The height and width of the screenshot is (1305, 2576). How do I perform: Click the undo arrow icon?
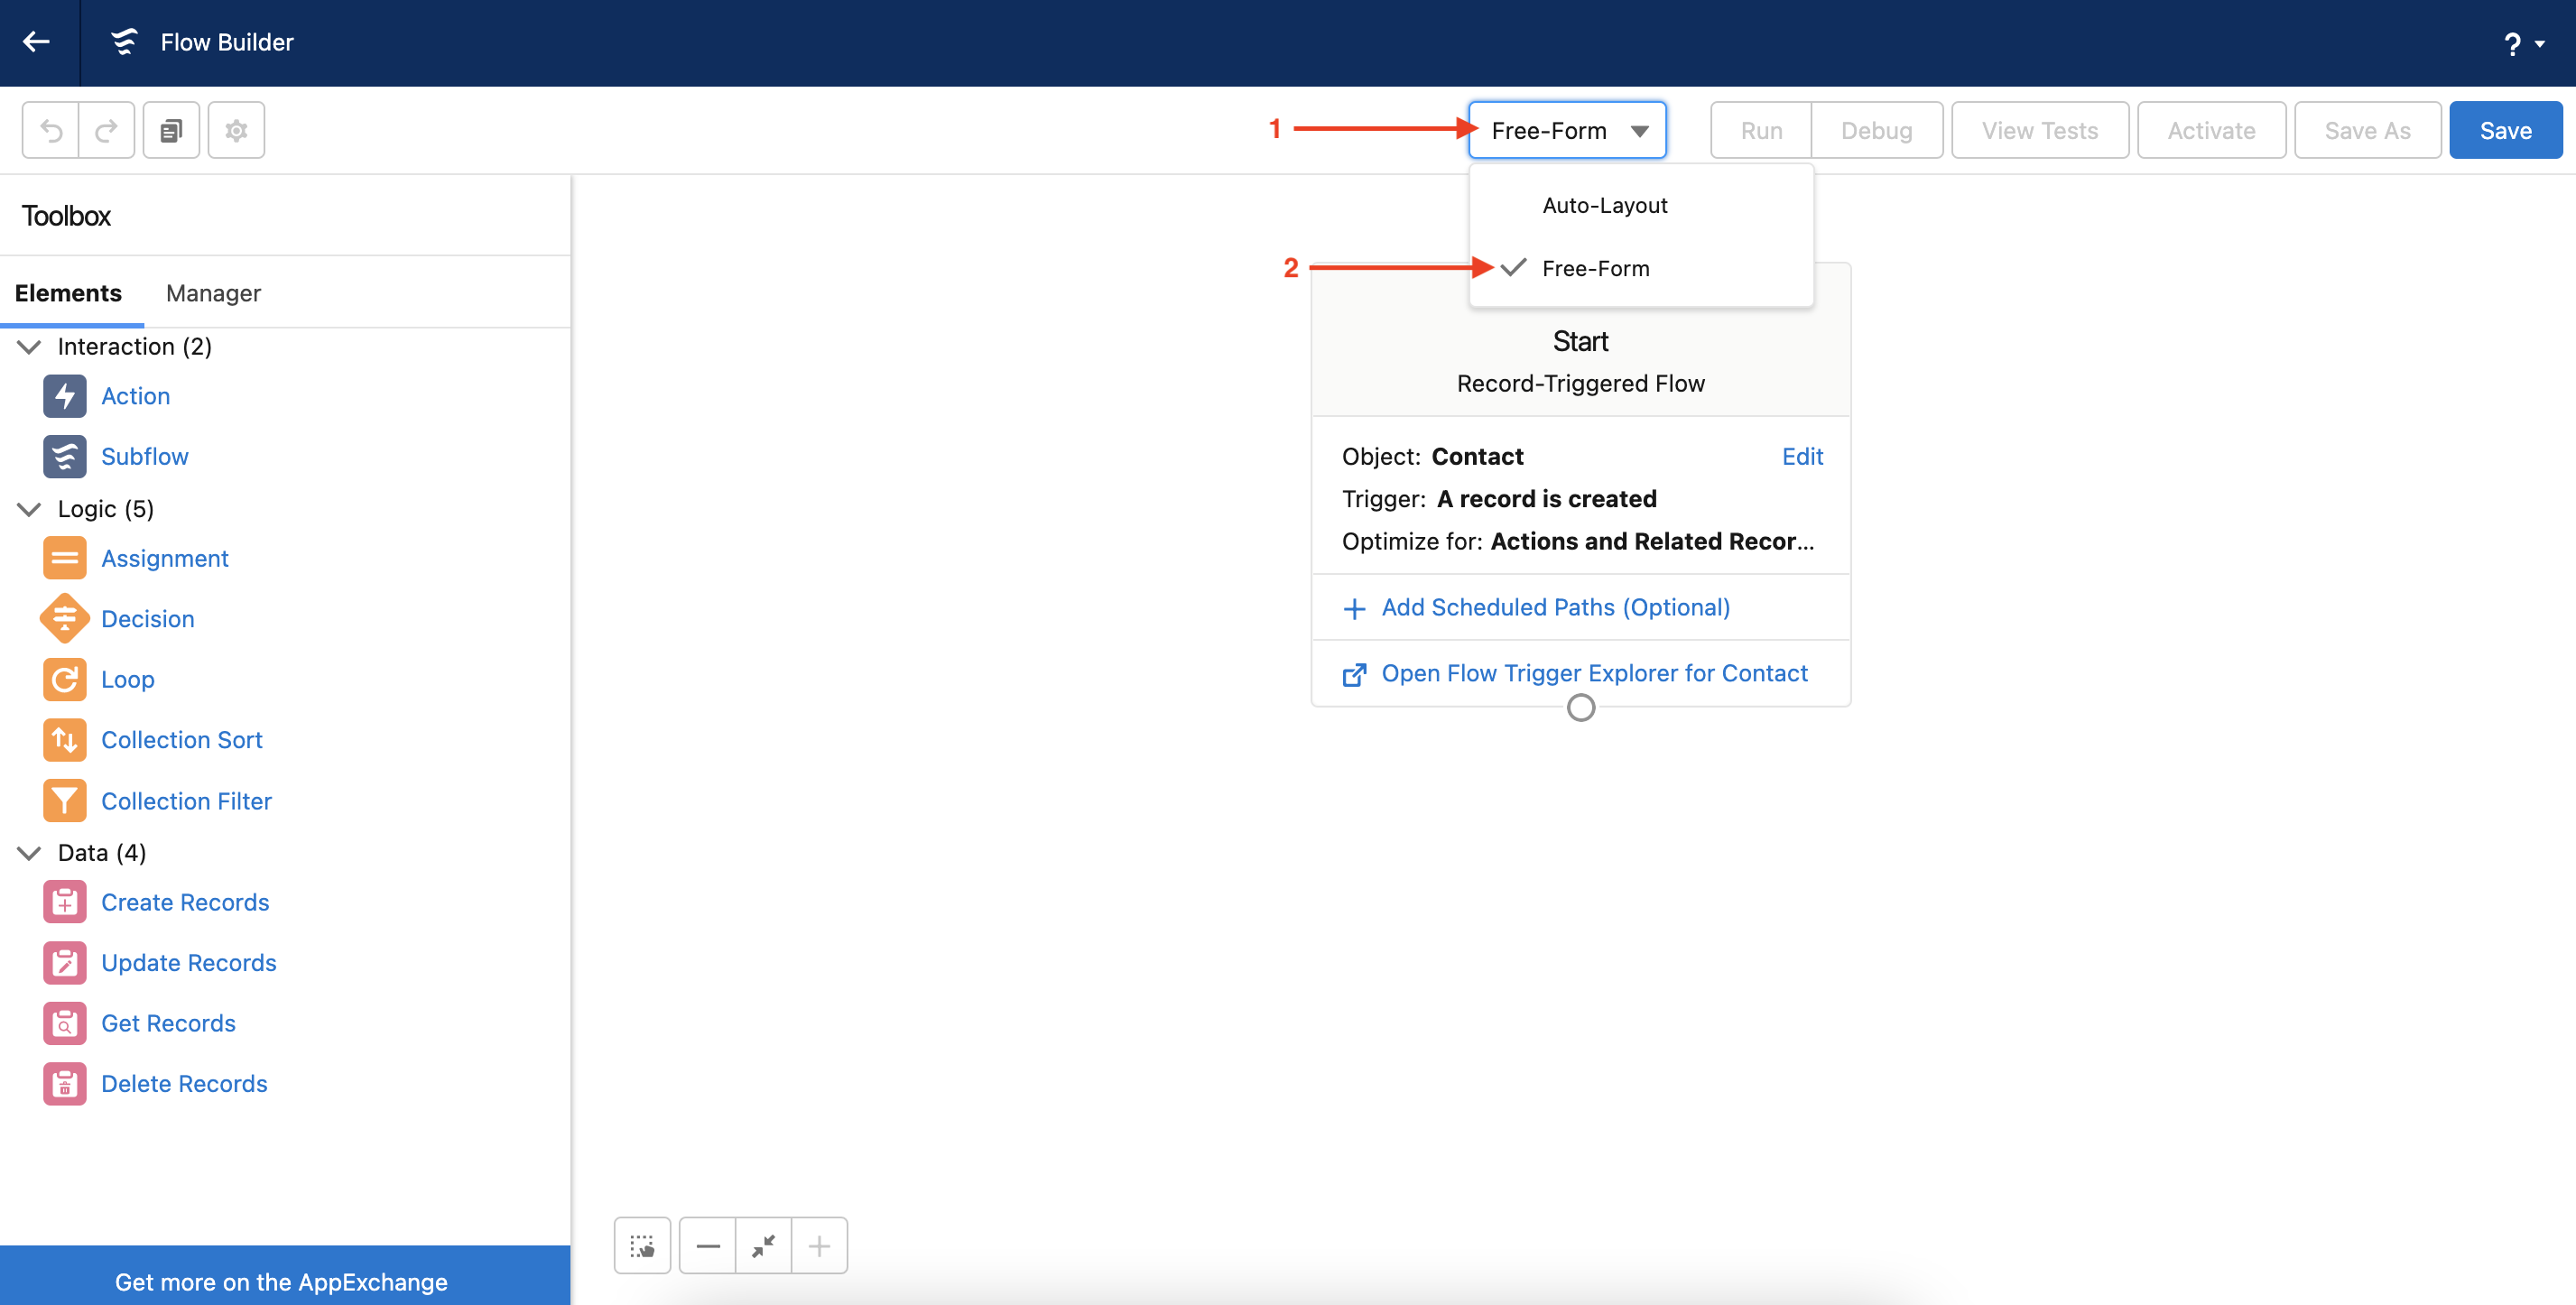pos(51,130)
